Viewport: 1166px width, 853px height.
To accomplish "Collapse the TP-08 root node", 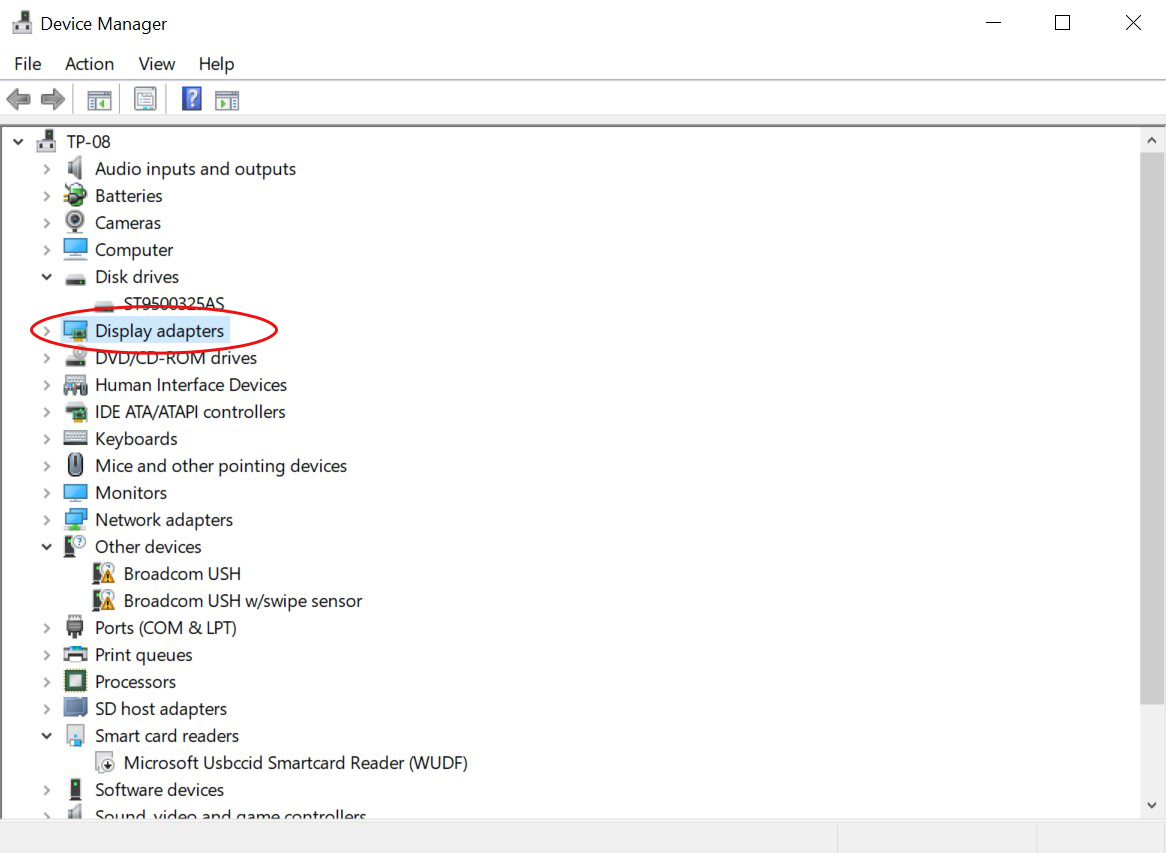I will coord(18,142).
